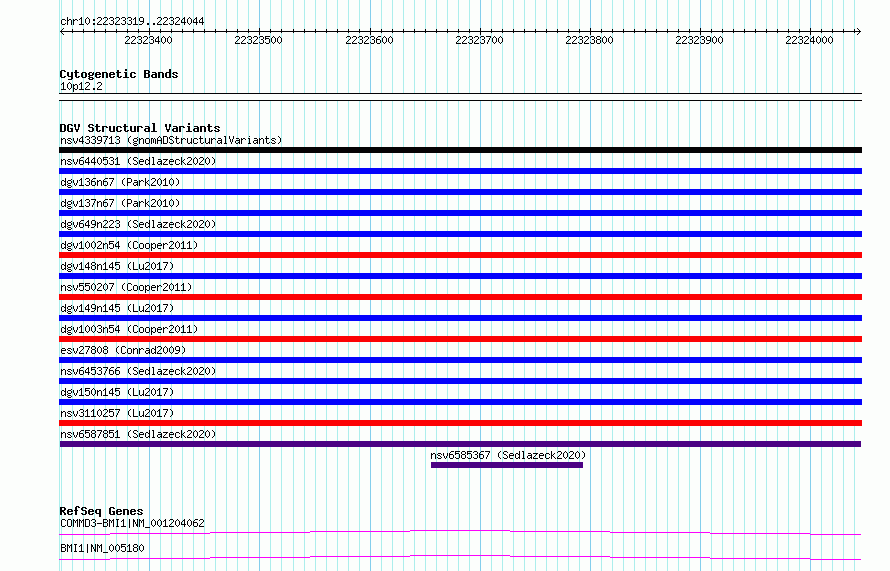Select dgv1002n54 (Cooper2011) label
The image size is (890, 571).
(129, 245)
